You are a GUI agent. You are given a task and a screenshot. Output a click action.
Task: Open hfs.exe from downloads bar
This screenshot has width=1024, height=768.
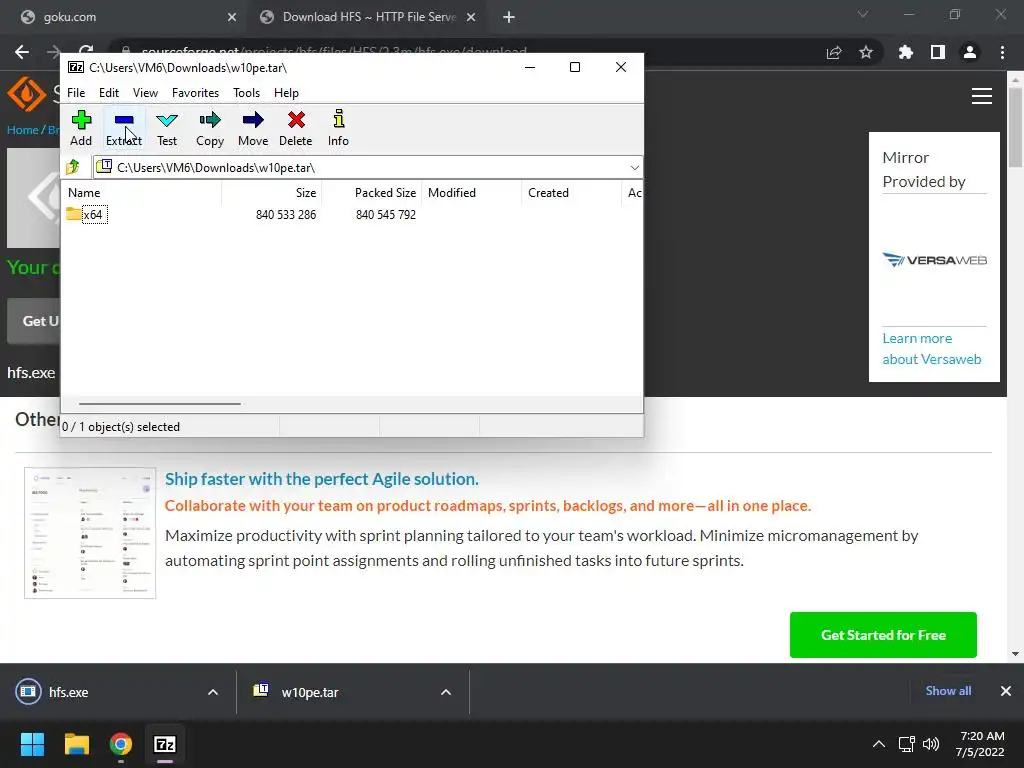(68, 692)
